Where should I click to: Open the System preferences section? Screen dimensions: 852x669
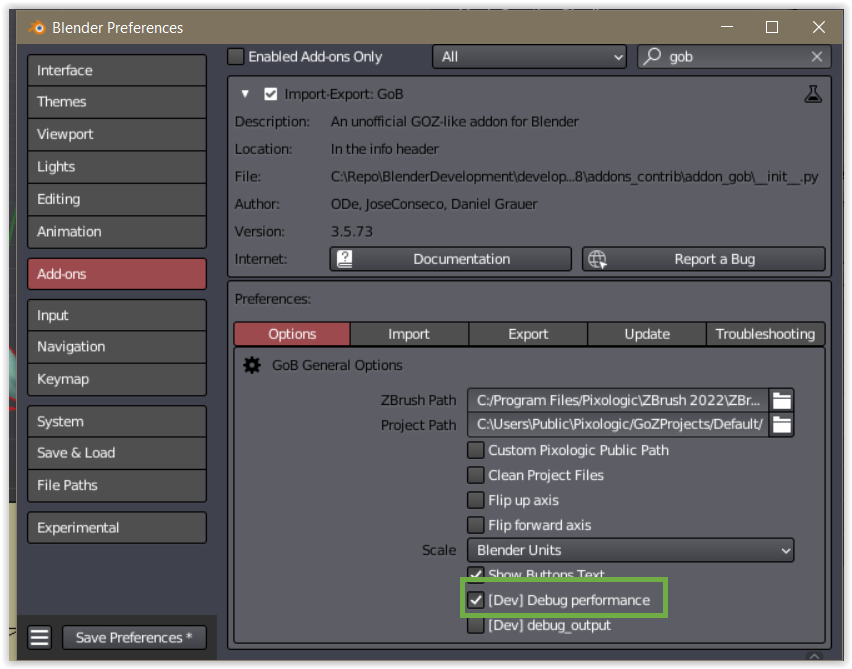[x=117, y=421]
